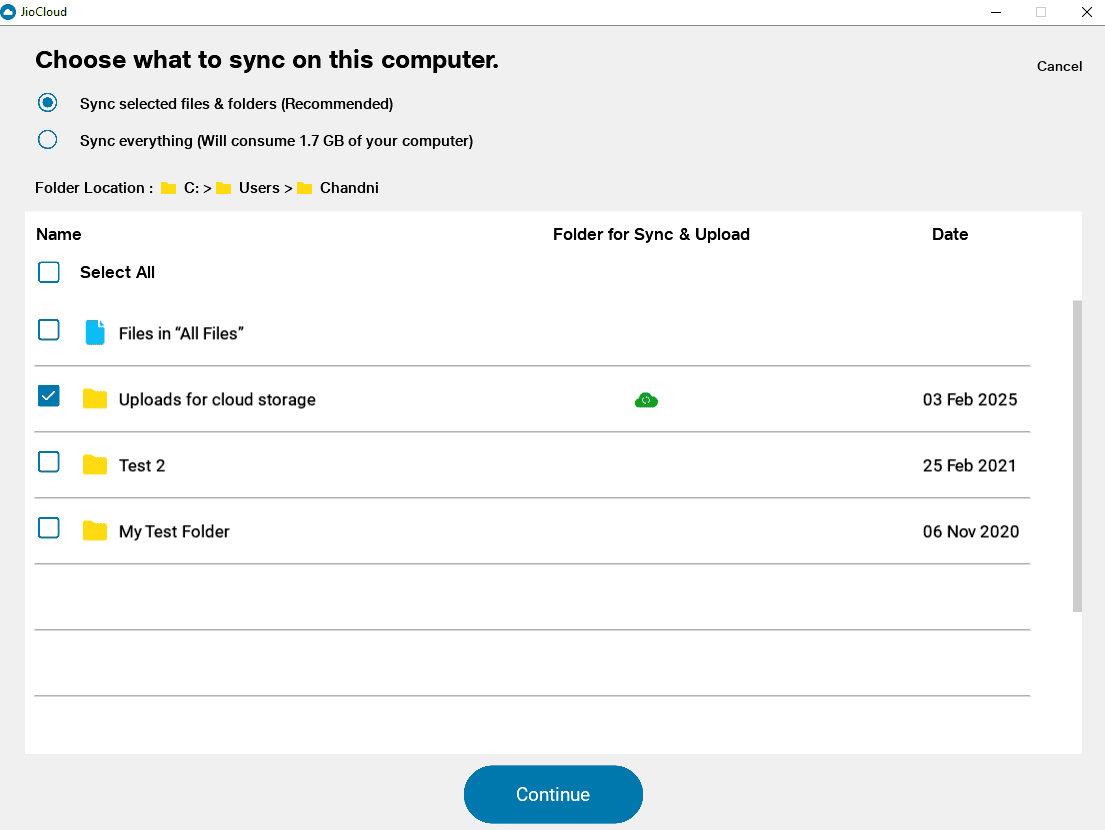Choose Sync selected files & folders option
Screen dimensions: 1105x830
coord(47,103)
